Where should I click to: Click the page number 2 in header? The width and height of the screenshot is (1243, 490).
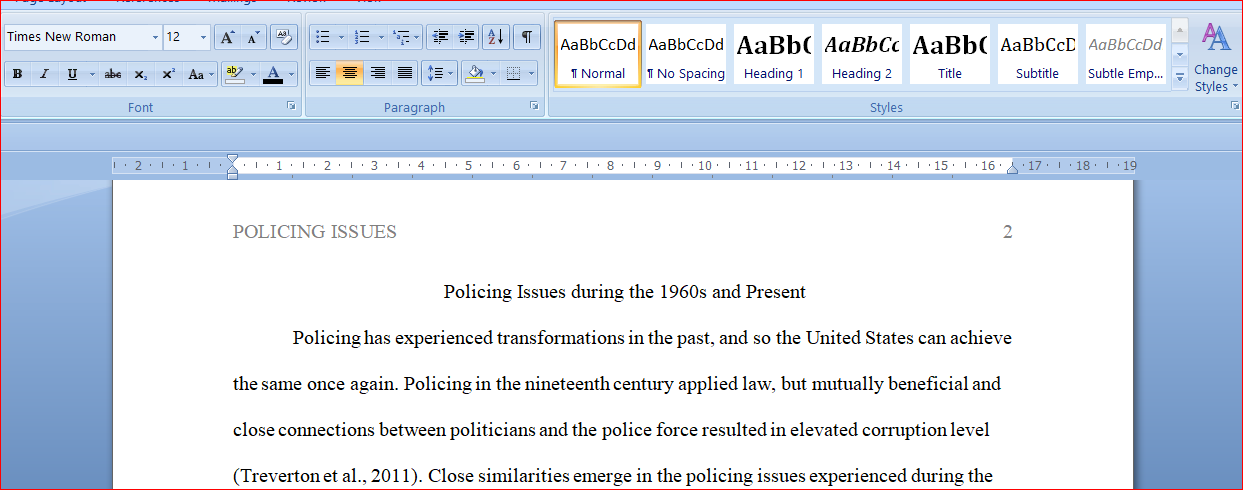point(1008,232)
